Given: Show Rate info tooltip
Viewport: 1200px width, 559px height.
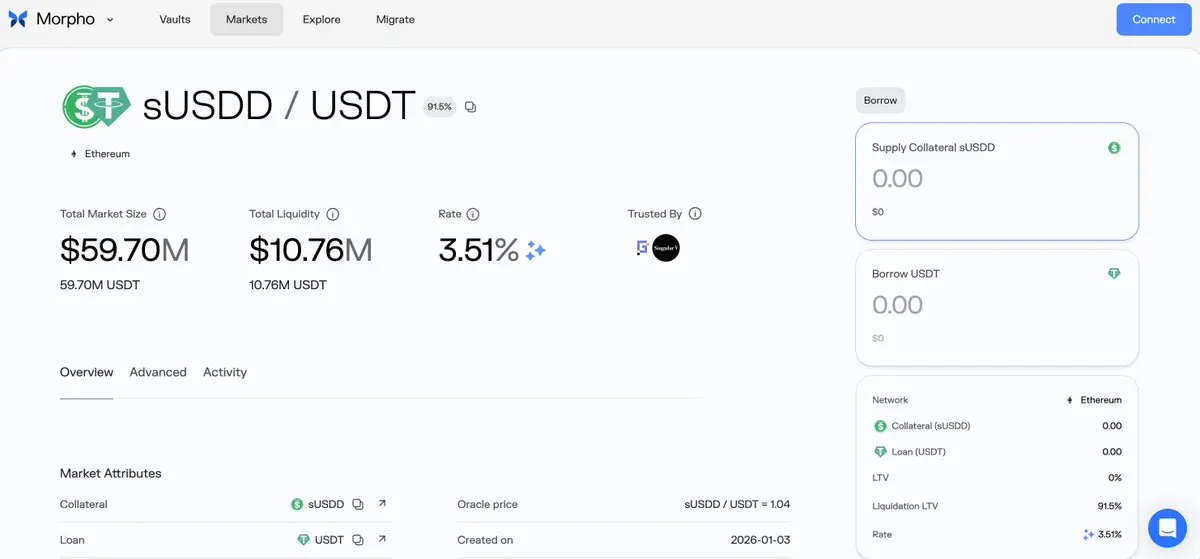Looking at the screenshot, I should point(473,214).
